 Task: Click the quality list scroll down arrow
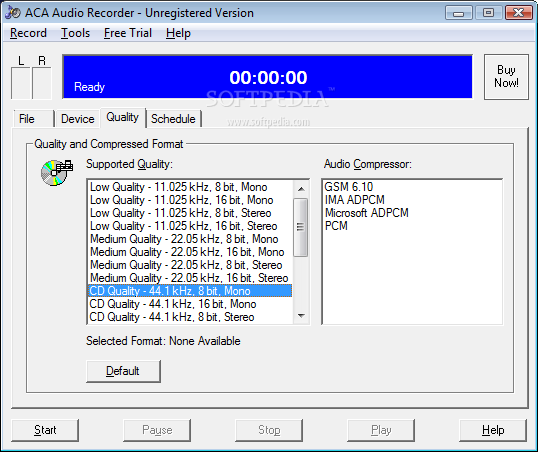click(x=301, y=315)
